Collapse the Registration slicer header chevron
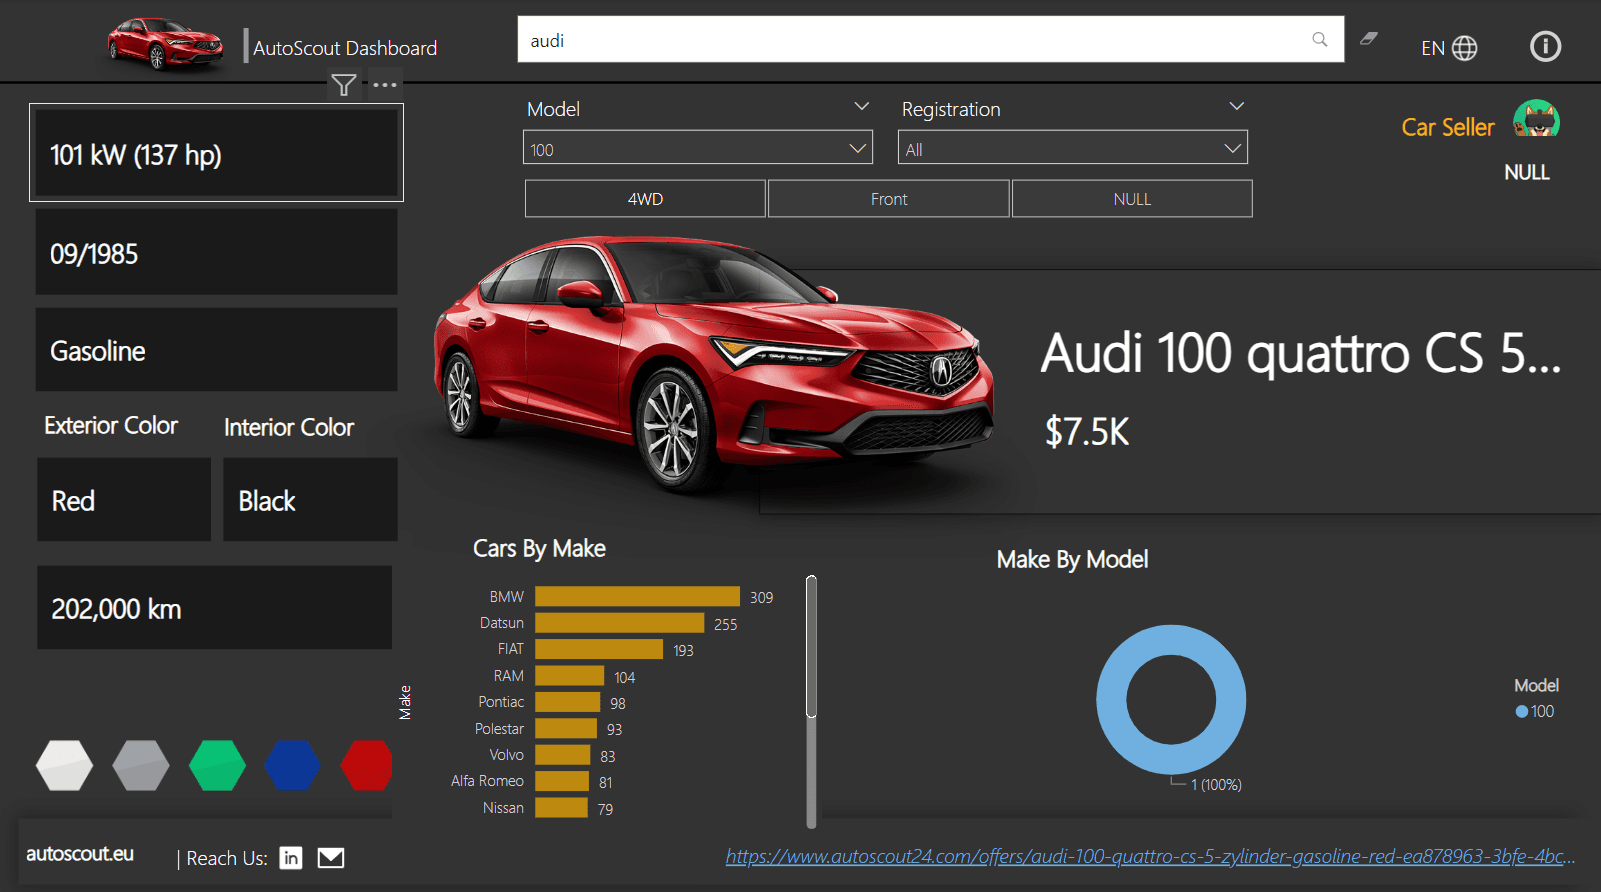Screen dimensions: 1601x892 pos(1237,106)
